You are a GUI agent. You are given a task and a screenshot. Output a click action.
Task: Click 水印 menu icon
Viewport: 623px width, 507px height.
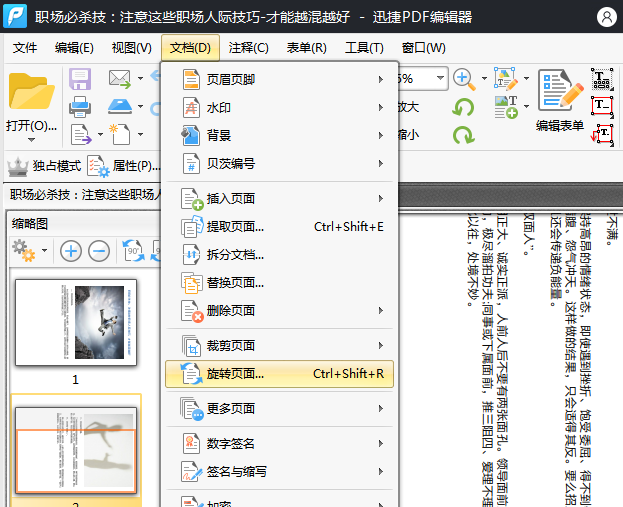(191, 108)
